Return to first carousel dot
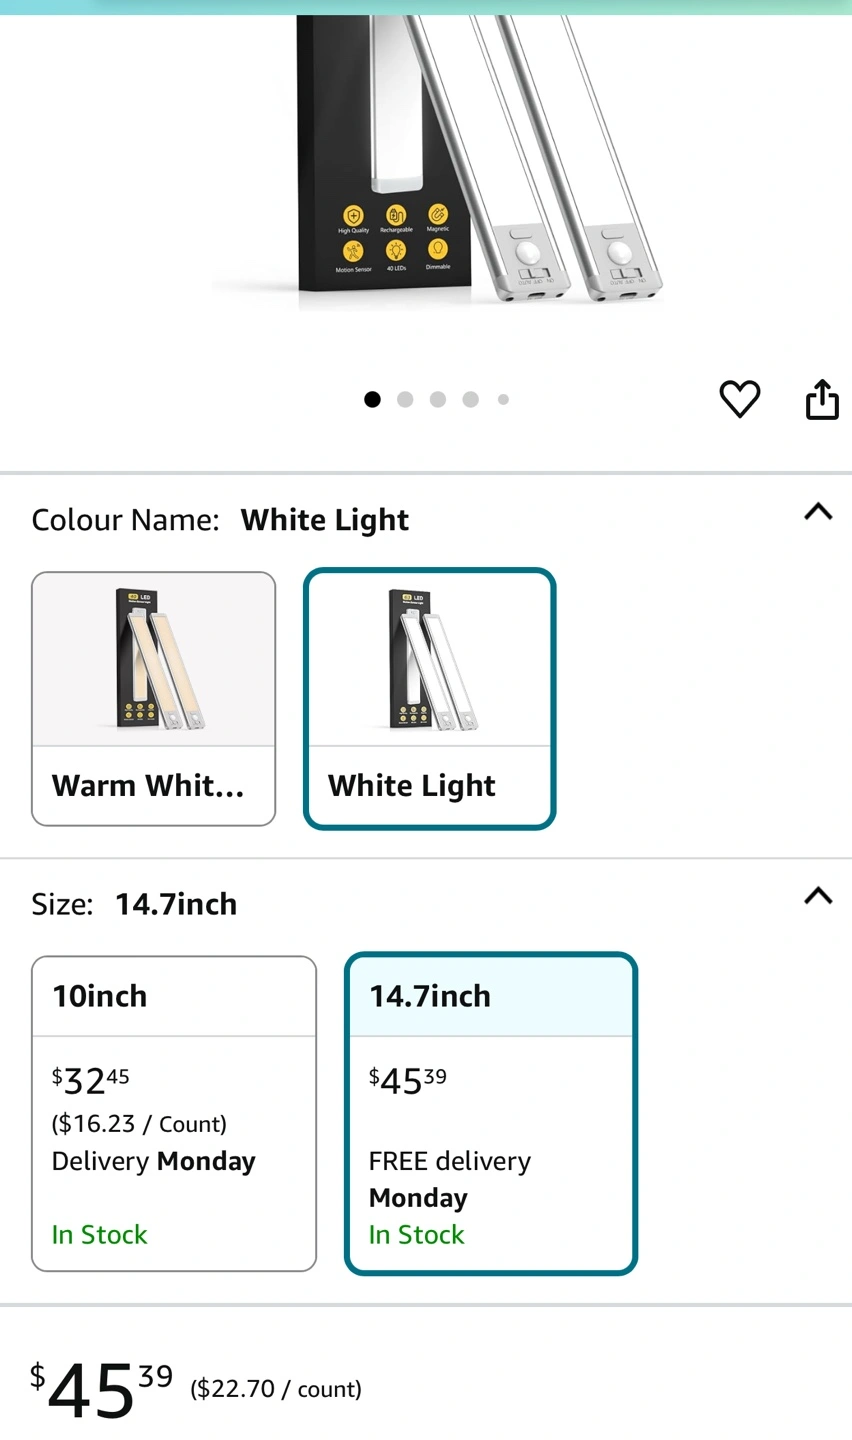The width and height of the screenshot is (852, 1440). click(372, 399)
